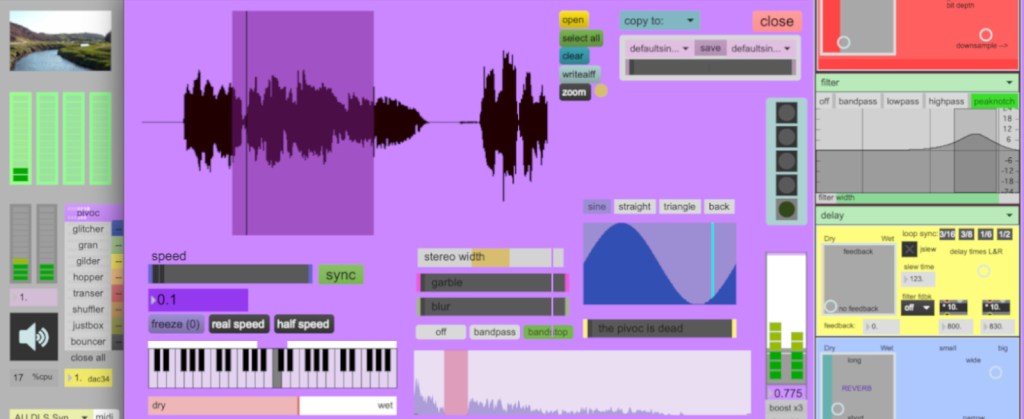Select the lowpass filter tab
The width and height of the screenshot is (1024, 419).
click(x=903, y=101)
